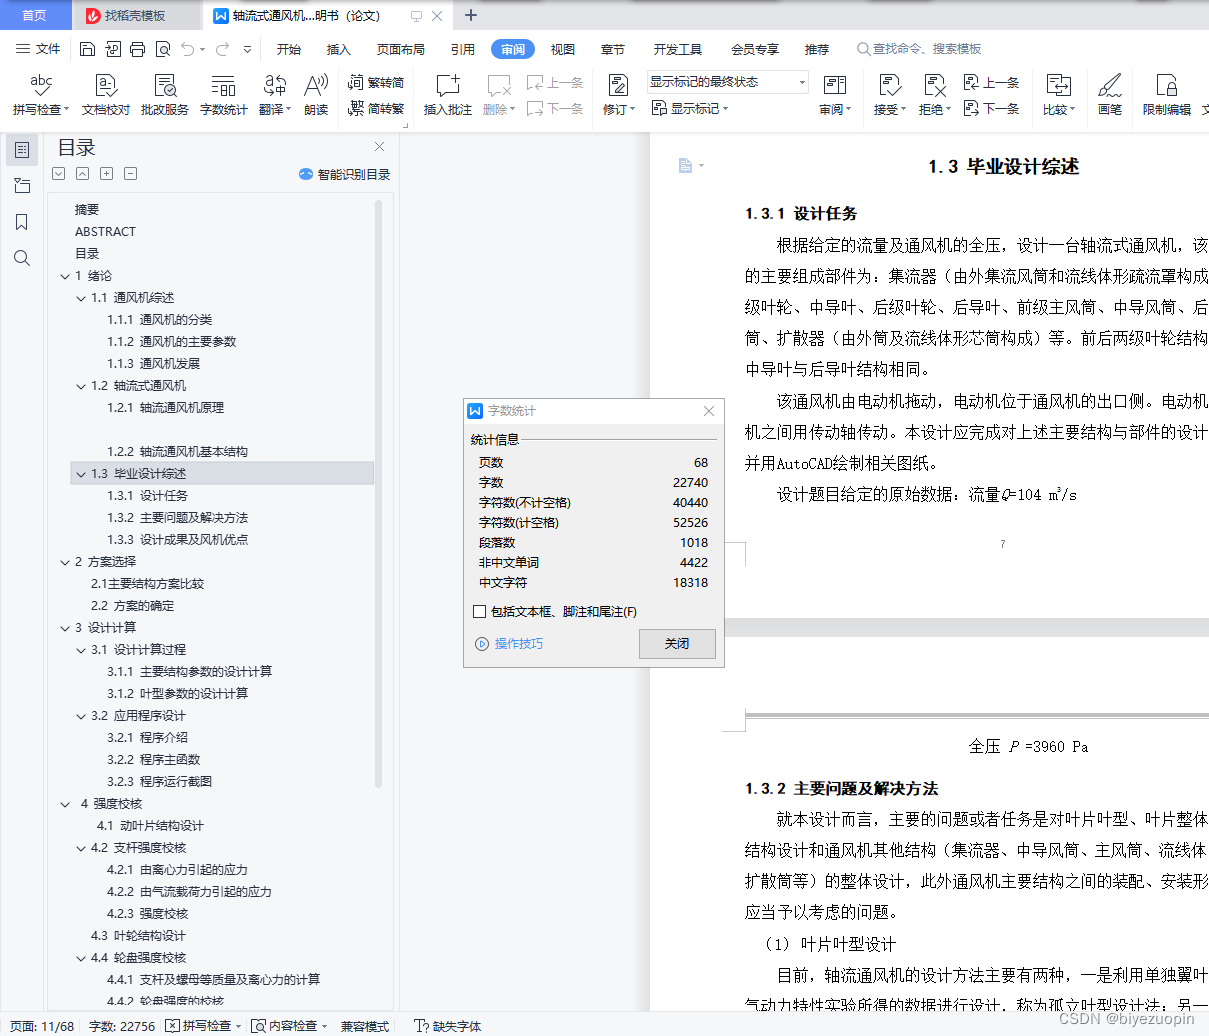This screenshot has width=1209, height=1036.
Task: Go to next revision with 下一条
Action: 991,108
